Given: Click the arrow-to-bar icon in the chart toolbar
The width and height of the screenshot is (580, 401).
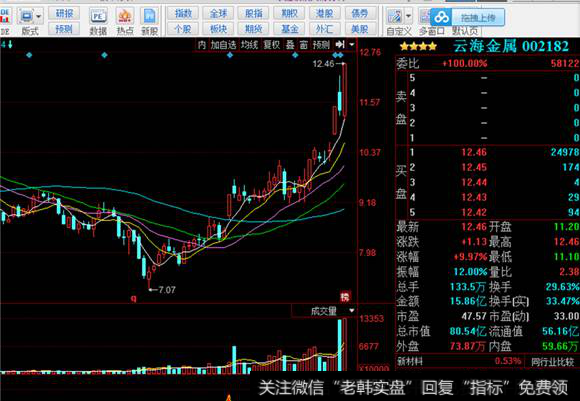Looking at the screenshot, I should point(340,45).
